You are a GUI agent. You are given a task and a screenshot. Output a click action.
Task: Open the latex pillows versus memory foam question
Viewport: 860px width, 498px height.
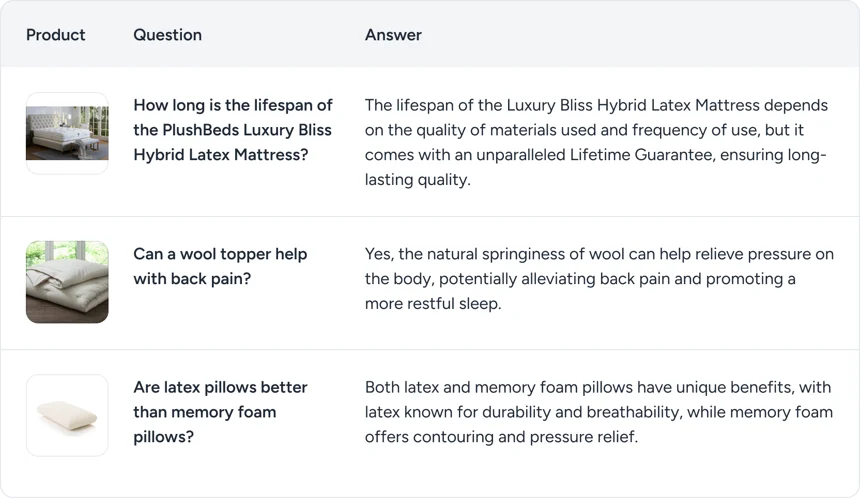tap(220, 412)
